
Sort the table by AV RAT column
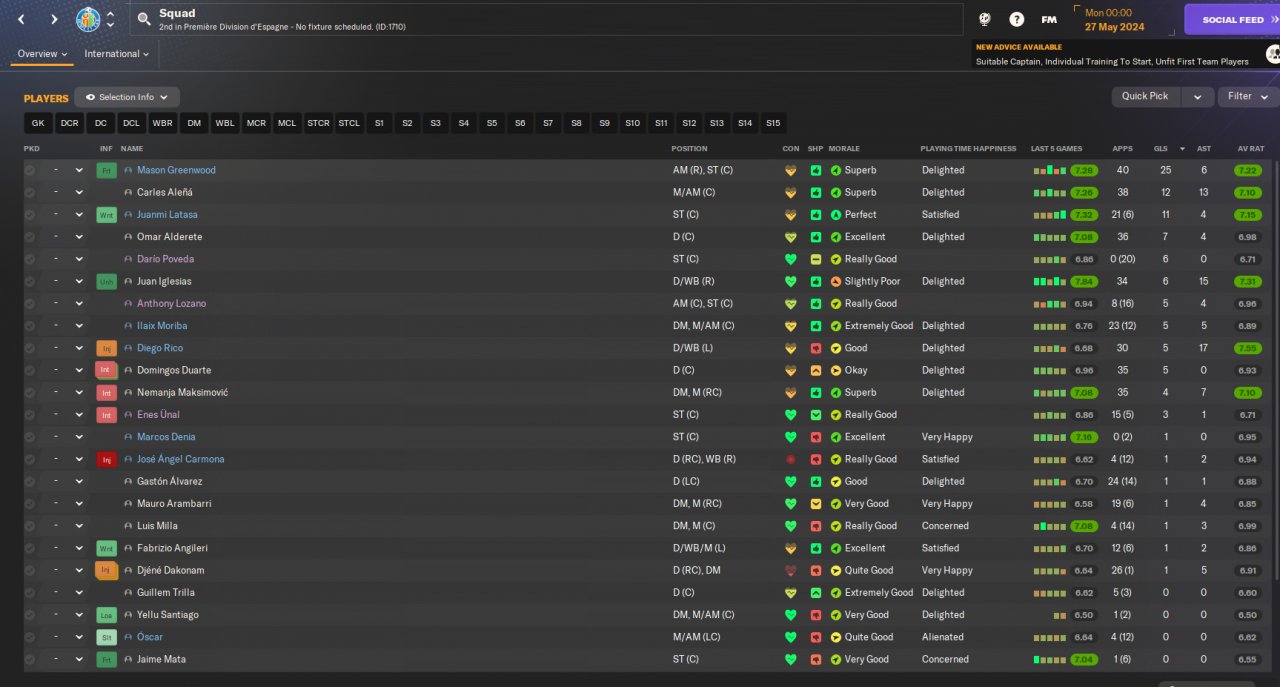pos(1251,149)
